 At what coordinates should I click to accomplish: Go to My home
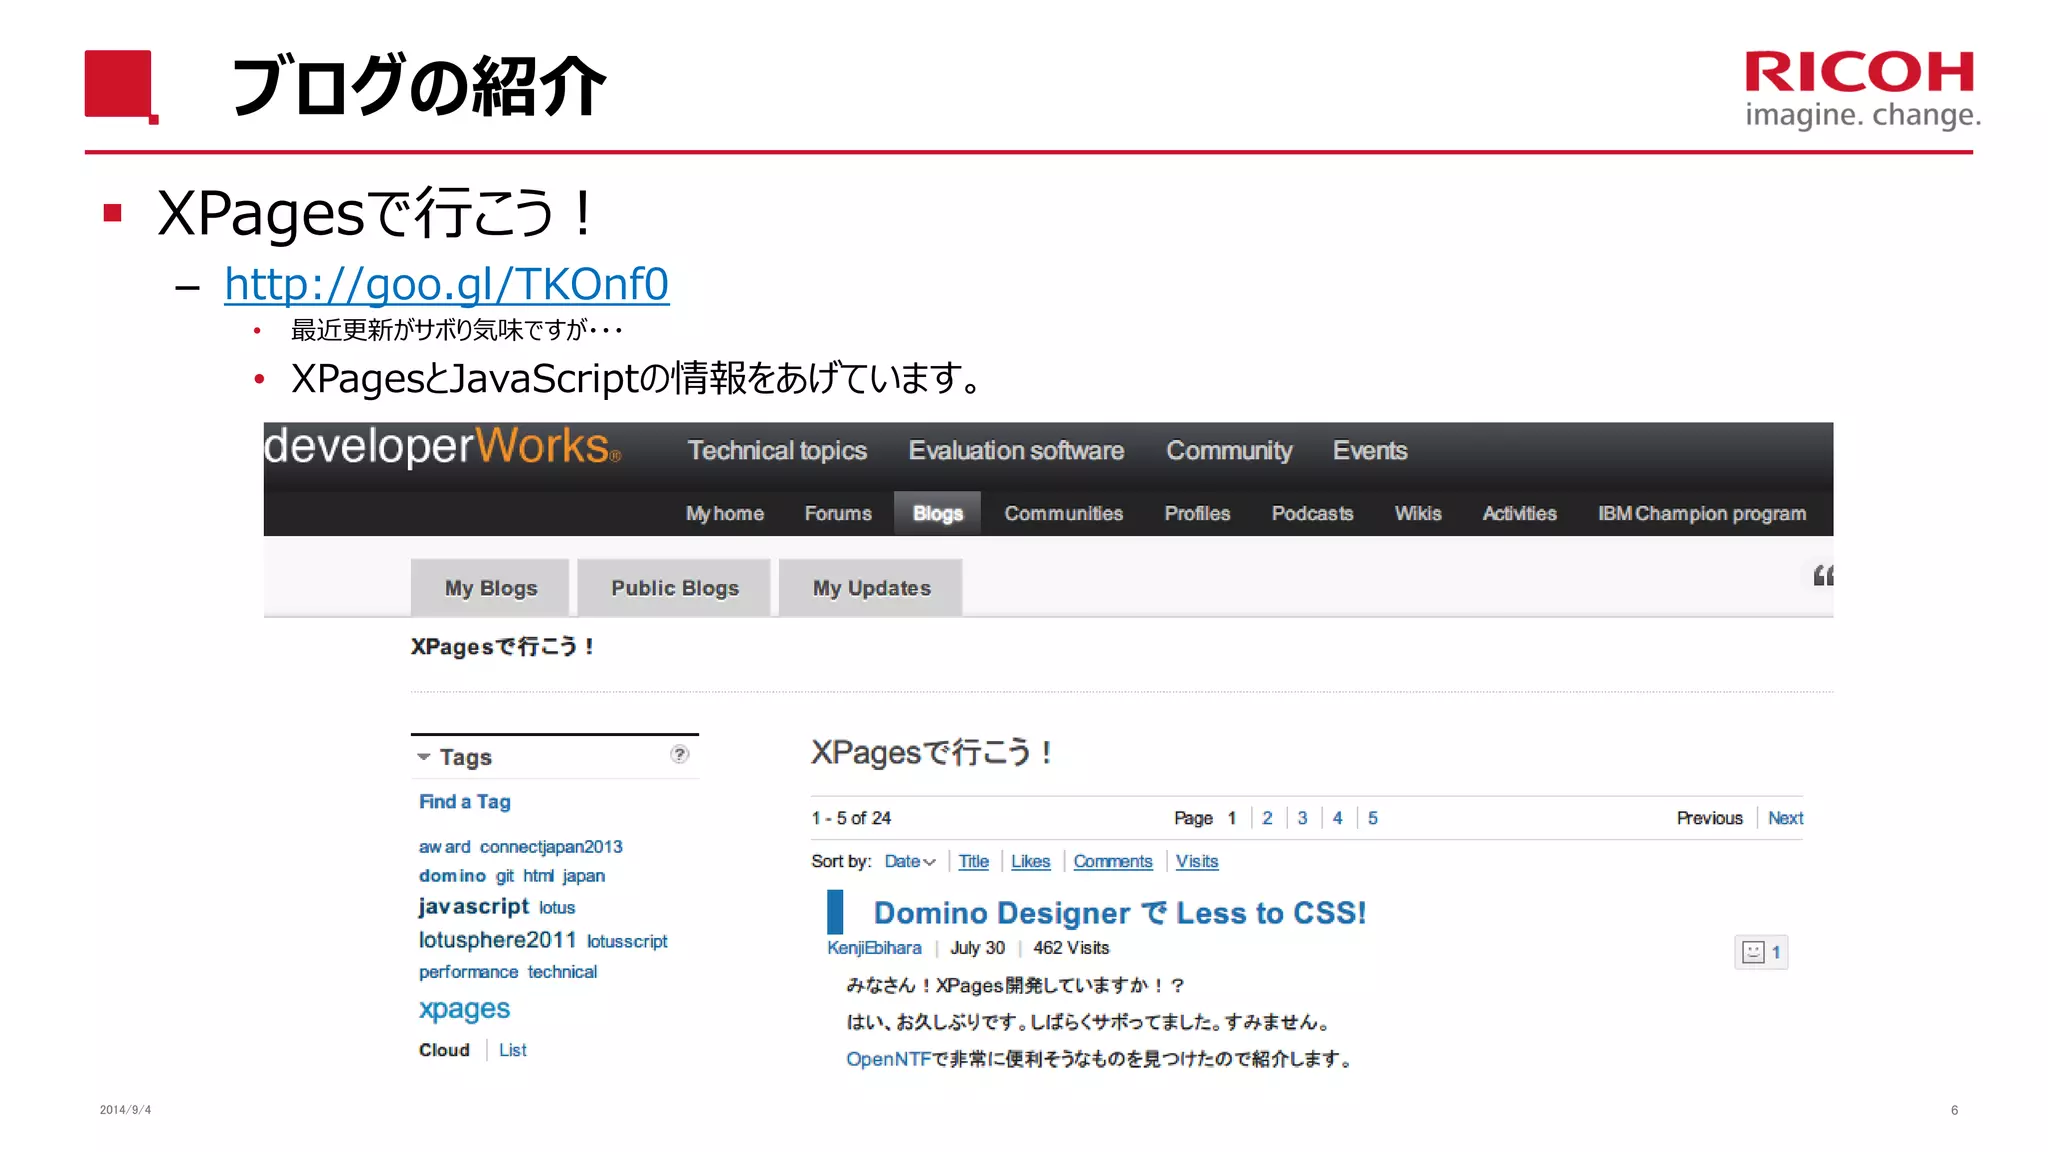[x=725, y=514]
